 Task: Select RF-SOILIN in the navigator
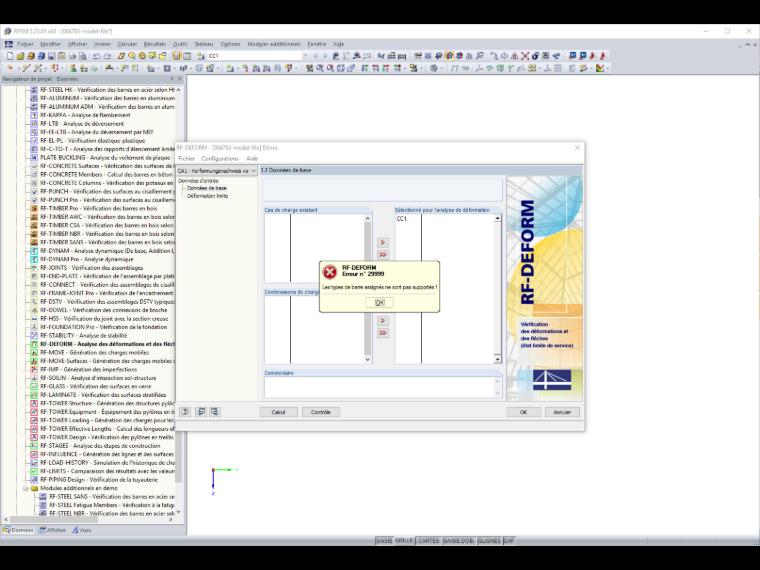(x=98, y=378)
